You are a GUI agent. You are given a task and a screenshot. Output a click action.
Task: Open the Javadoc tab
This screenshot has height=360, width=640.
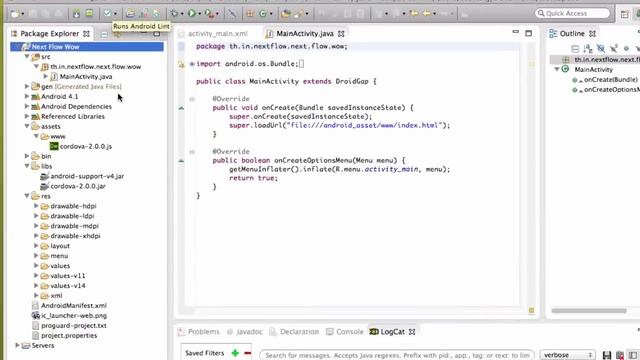[x=245, y=332]
